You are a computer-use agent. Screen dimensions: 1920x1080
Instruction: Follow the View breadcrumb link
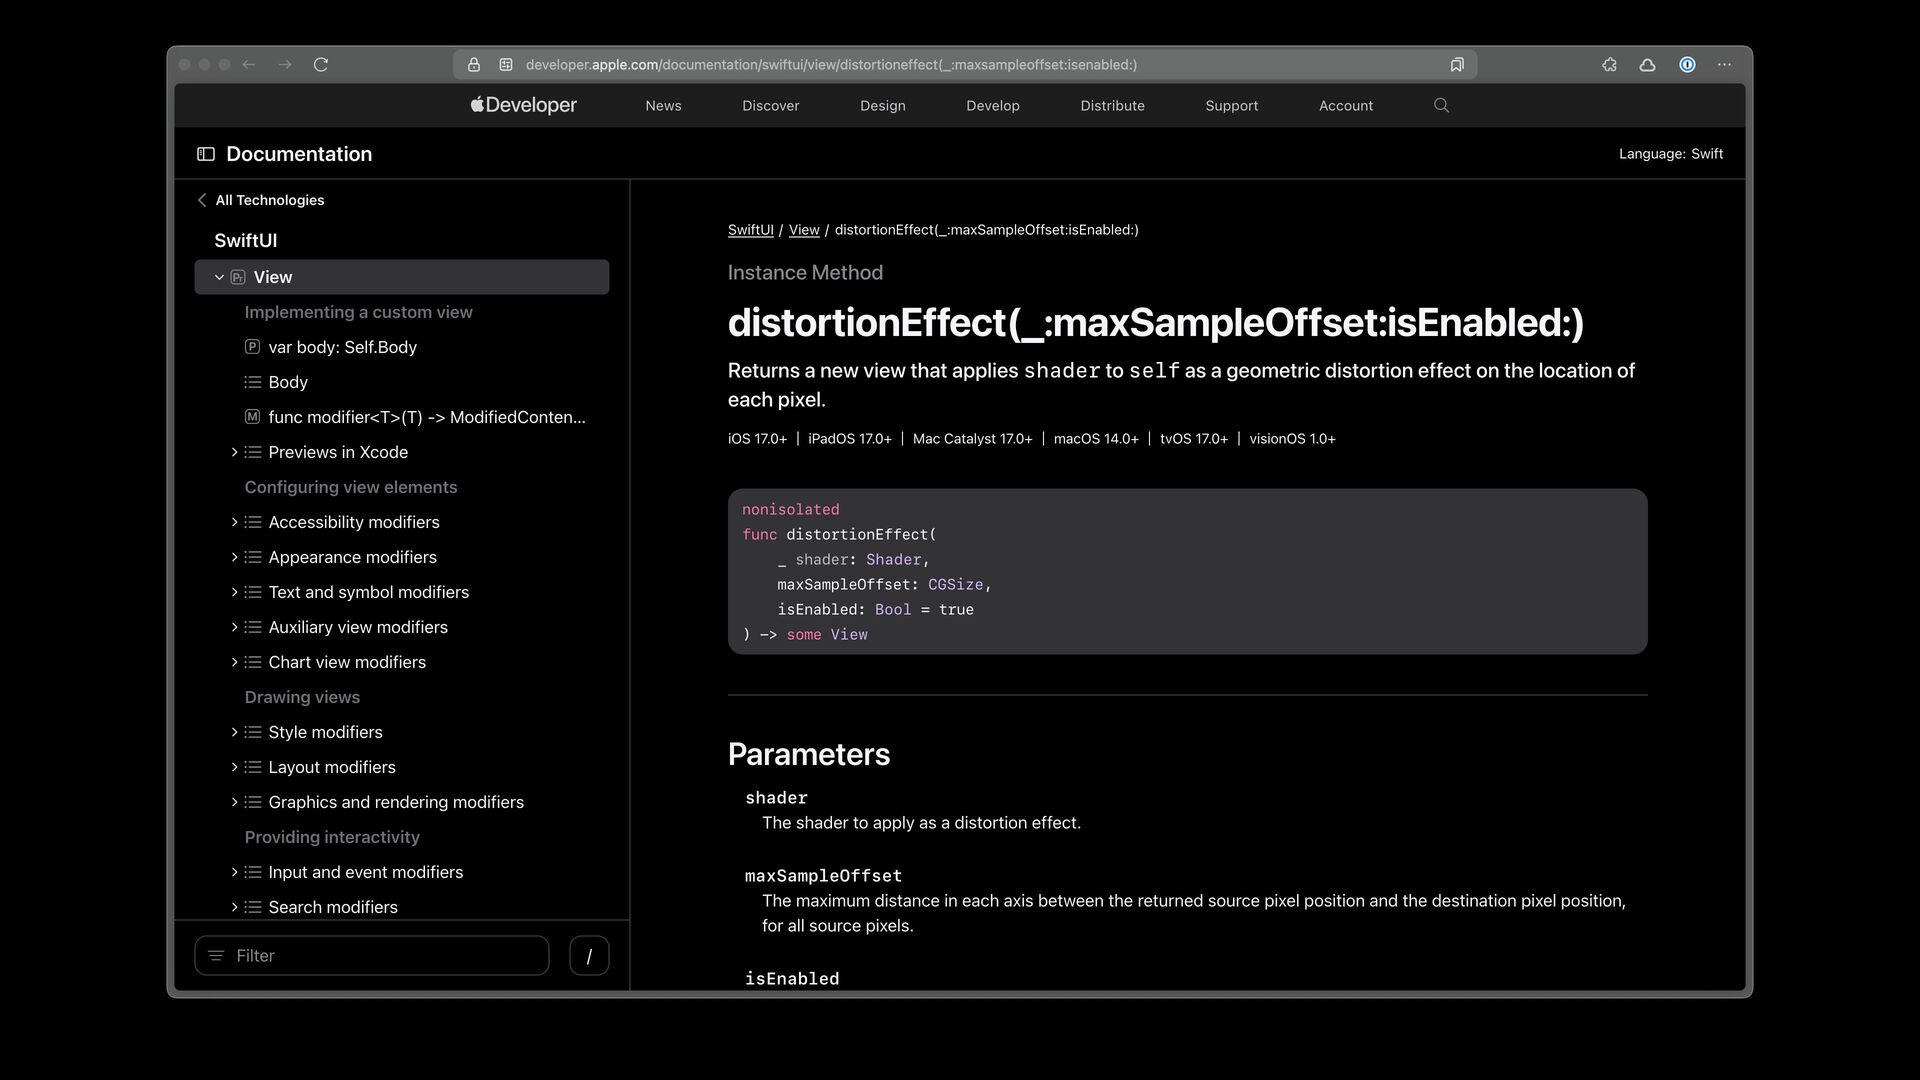(x=804, y=230)
